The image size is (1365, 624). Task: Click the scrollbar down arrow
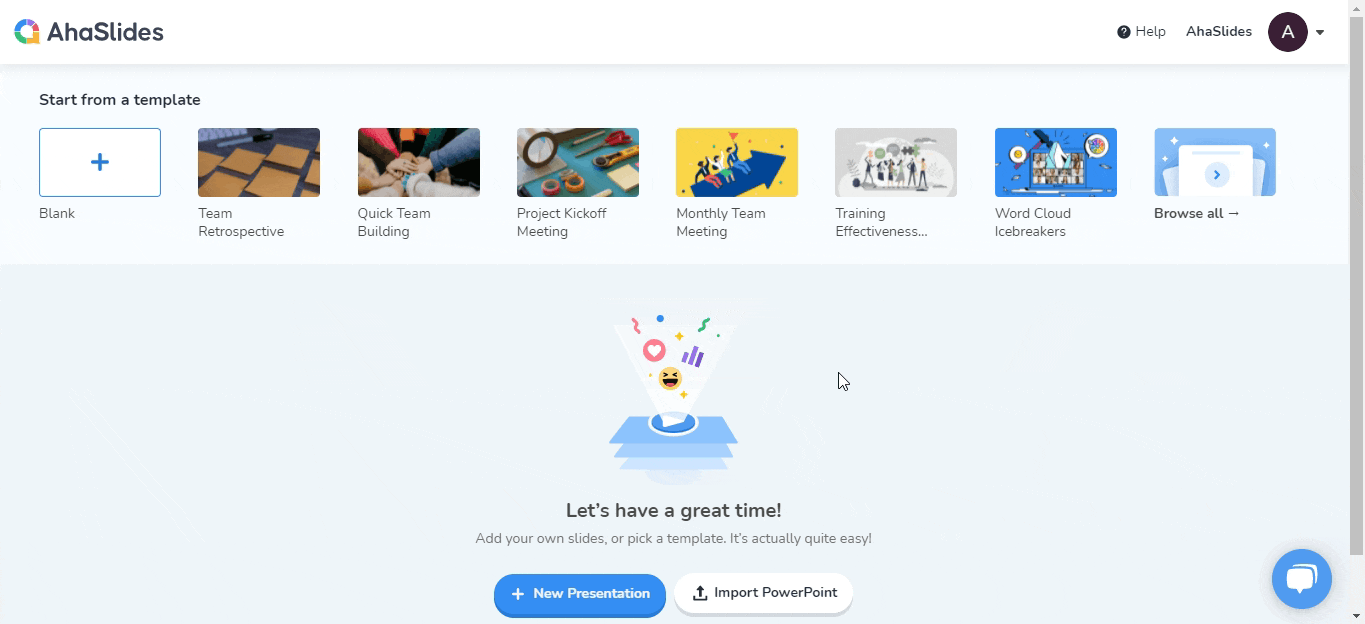pyautogui.click(x=1356, y=616)
